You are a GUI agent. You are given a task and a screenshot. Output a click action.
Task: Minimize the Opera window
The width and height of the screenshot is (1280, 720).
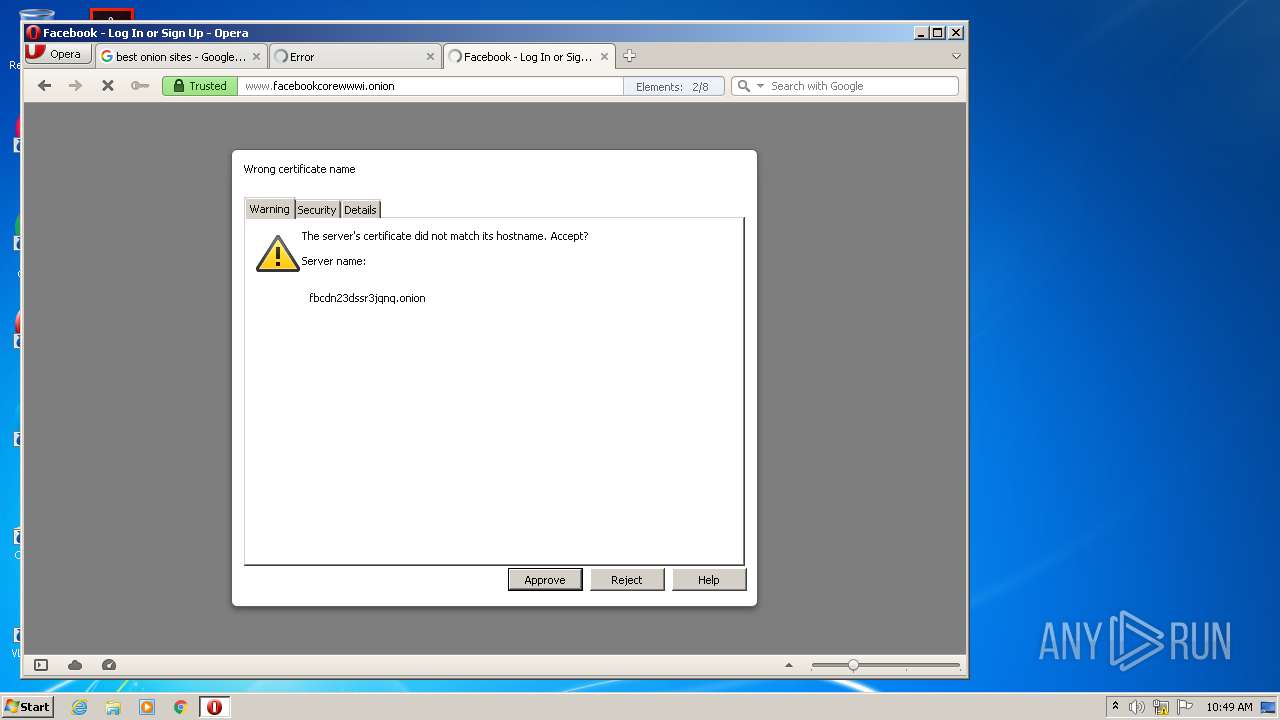(x=921, y=33)
